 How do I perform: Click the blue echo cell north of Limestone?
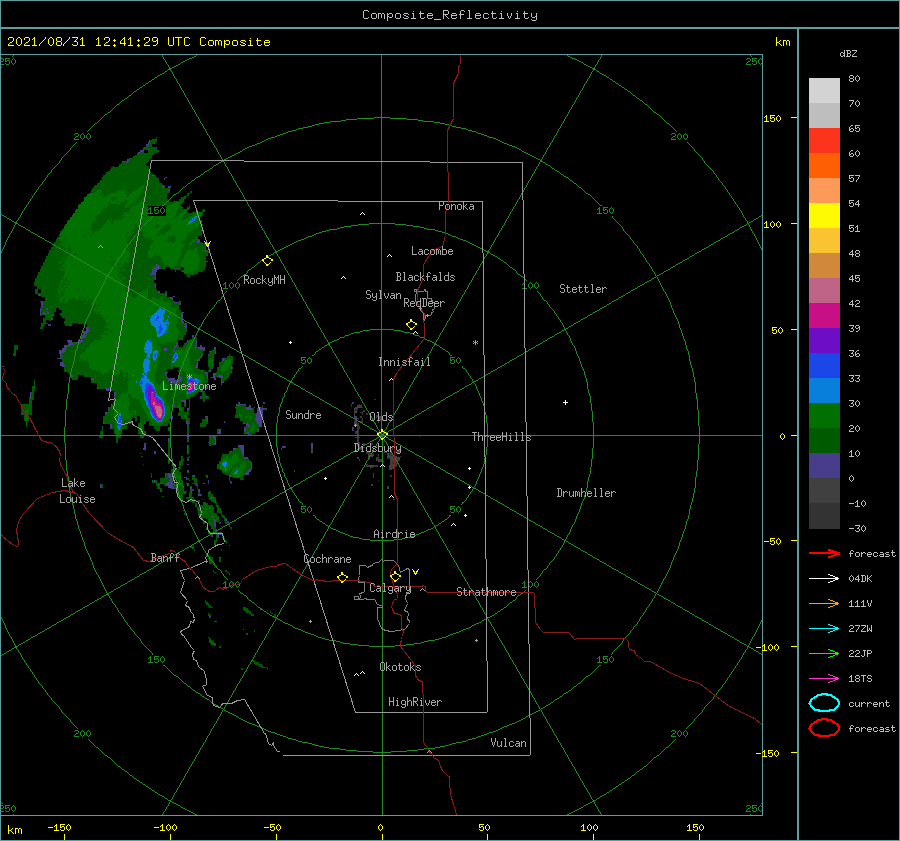(x=159, y=323)
